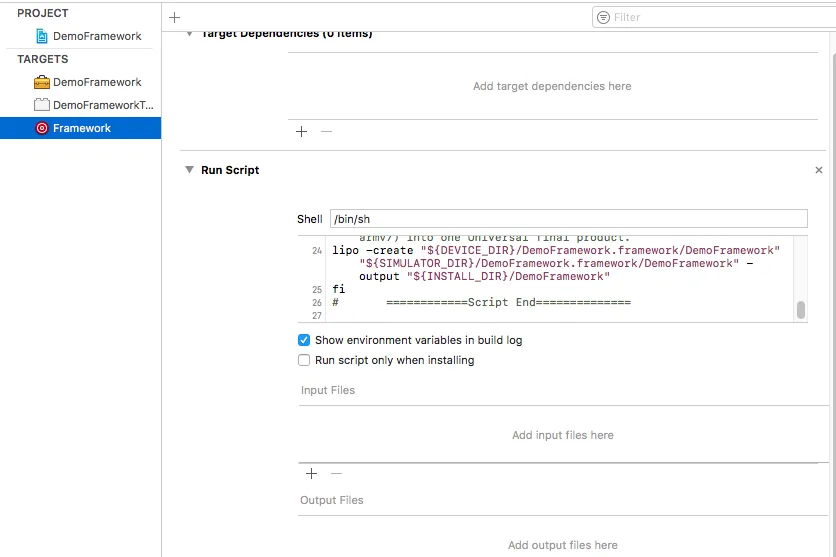Remove input file with minus button
836x557 pixels.
[x=336, y=473]
